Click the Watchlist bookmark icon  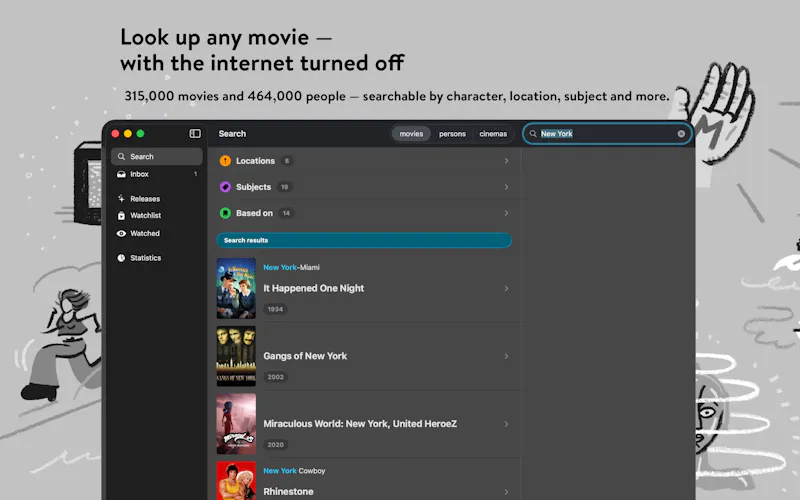pos(121,216)
